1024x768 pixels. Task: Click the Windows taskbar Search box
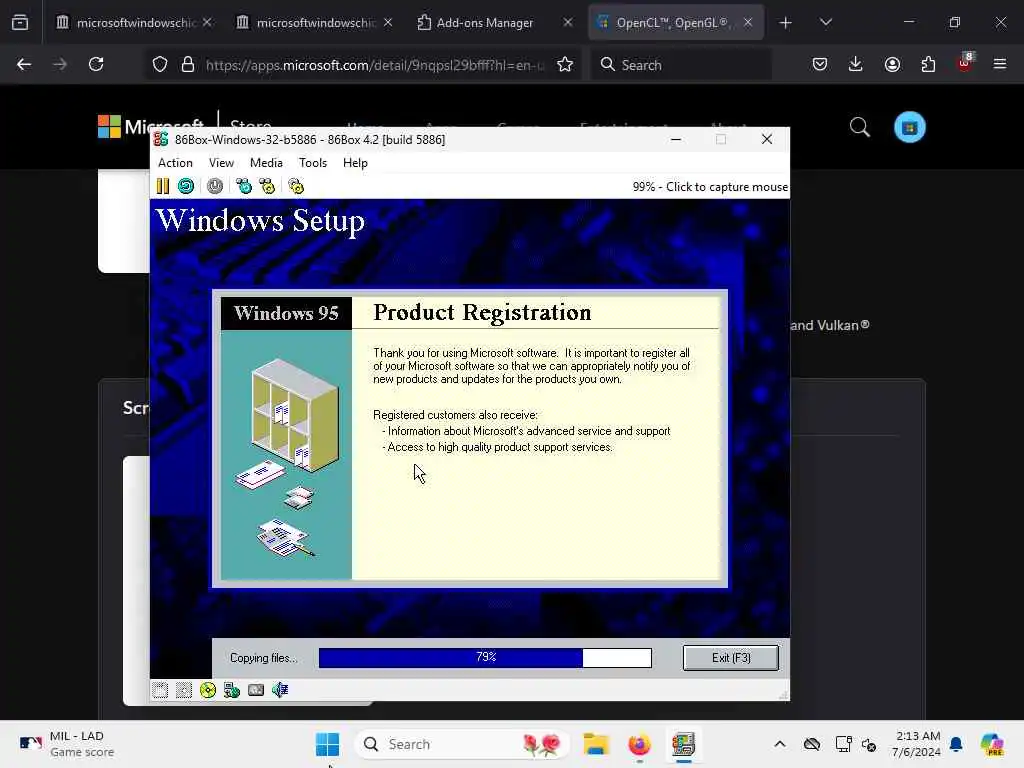coord(462,744)
